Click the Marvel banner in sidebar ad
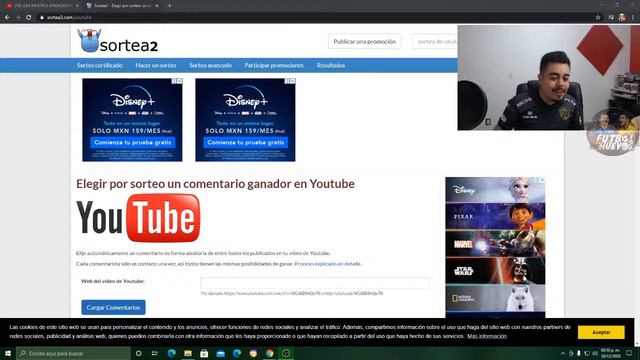This screenshot has height=360, width=640. coord(495,244)
